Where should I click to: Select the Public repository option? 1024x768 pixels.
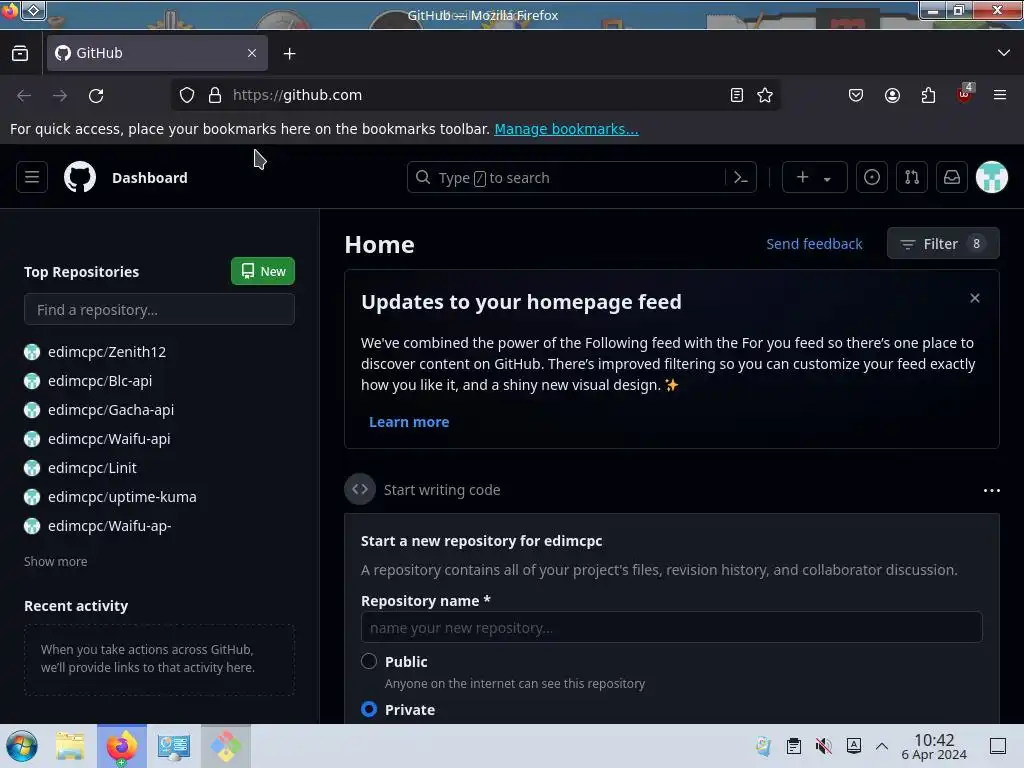(369, 661)
